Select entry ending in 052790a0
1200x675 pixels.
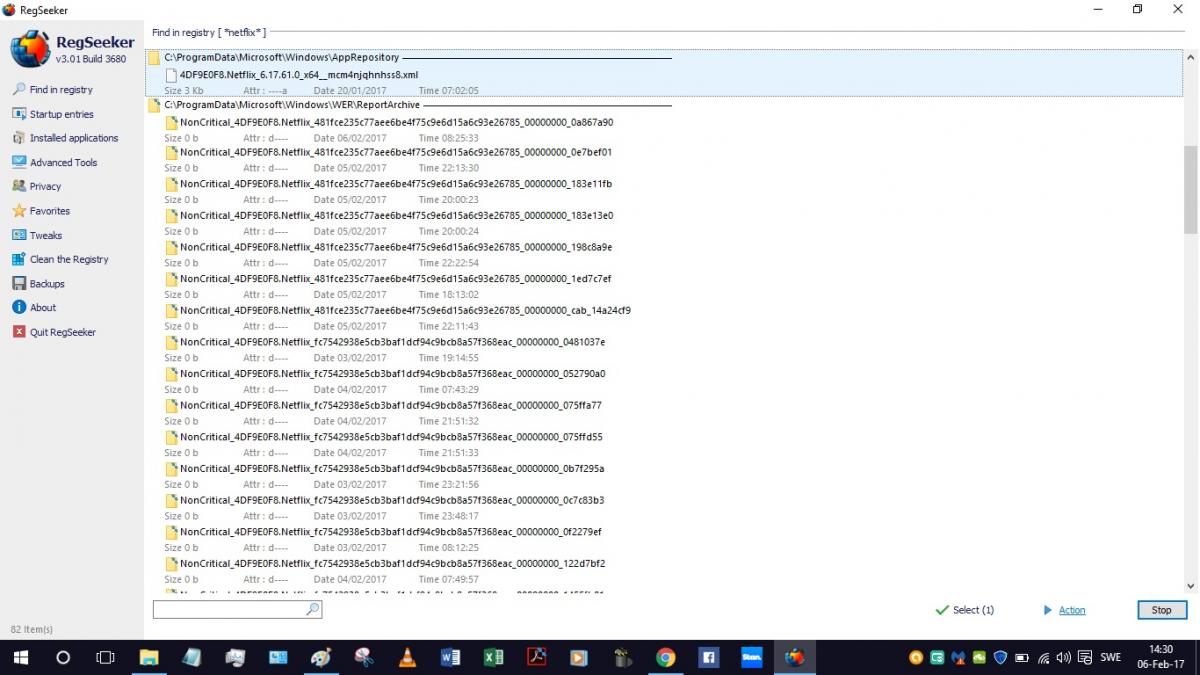pyautogui.click(x=392, y=374)
